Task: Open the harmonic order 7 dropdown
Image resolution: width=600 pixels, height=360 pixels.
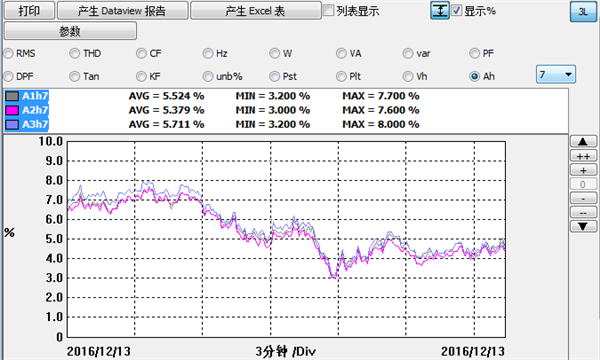Action: (556, 74)
